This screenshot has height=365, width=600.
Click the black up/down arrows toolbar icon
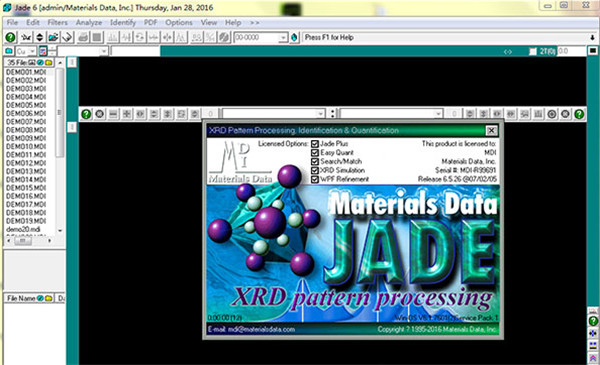point(39,37)
